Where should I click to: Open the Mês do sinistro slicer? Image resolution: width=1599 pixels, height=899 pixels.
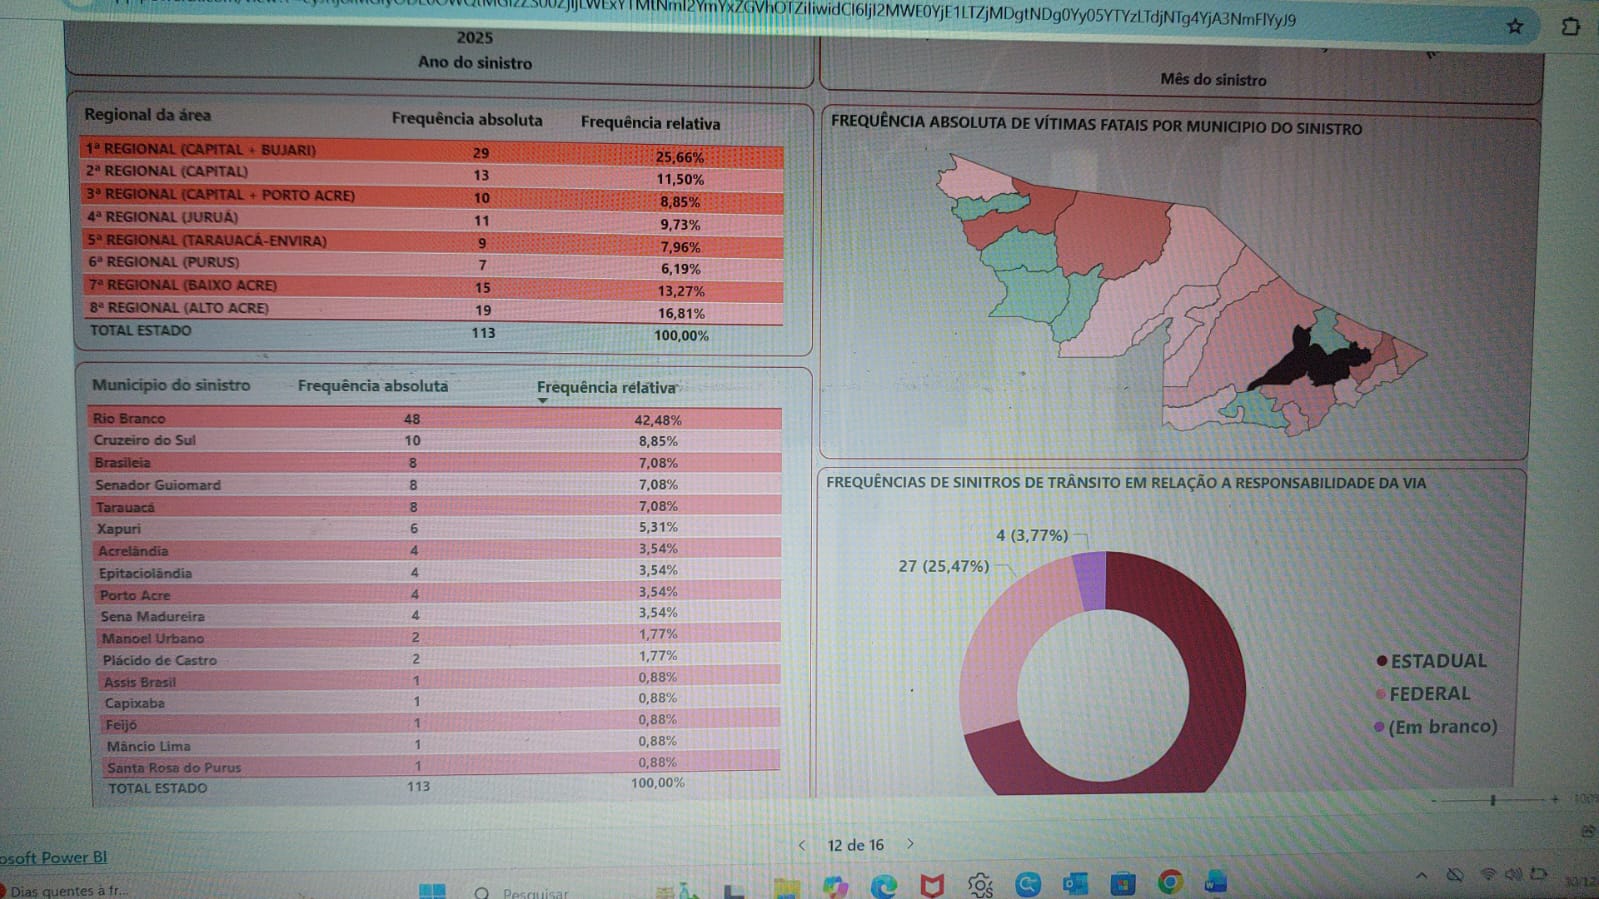[1212, 80]
